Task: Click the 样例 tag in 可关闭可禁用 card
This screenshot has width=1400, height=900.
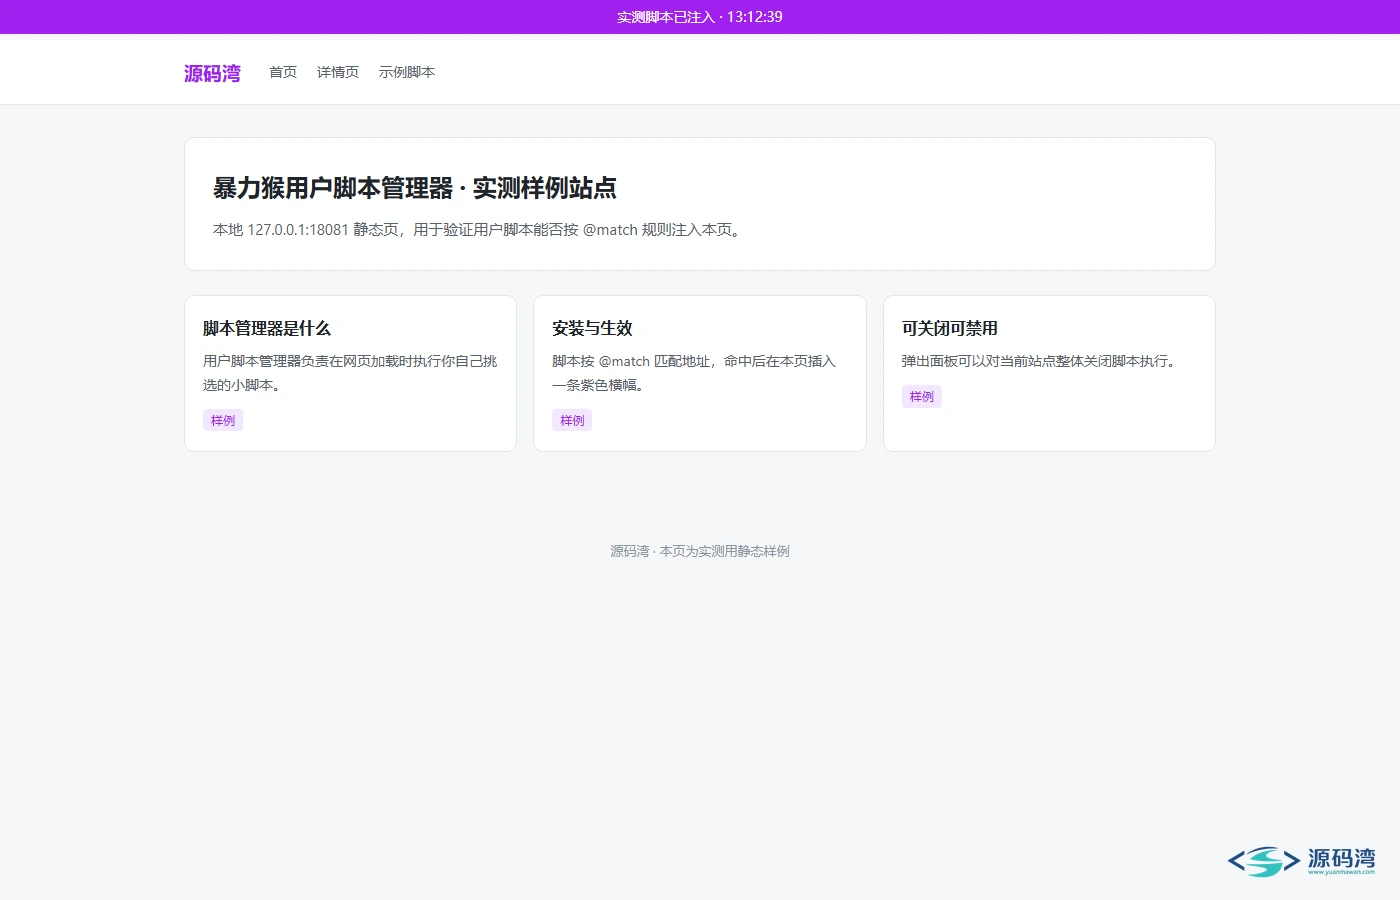Action: click(922, 396)
